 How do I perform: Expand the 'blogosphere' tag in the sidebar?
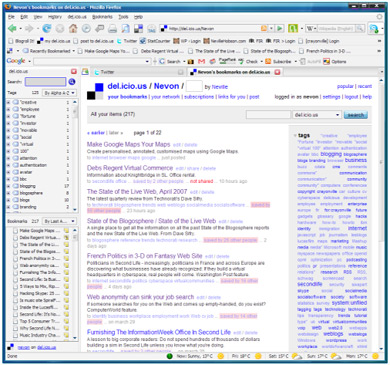[x=8, y=193]
